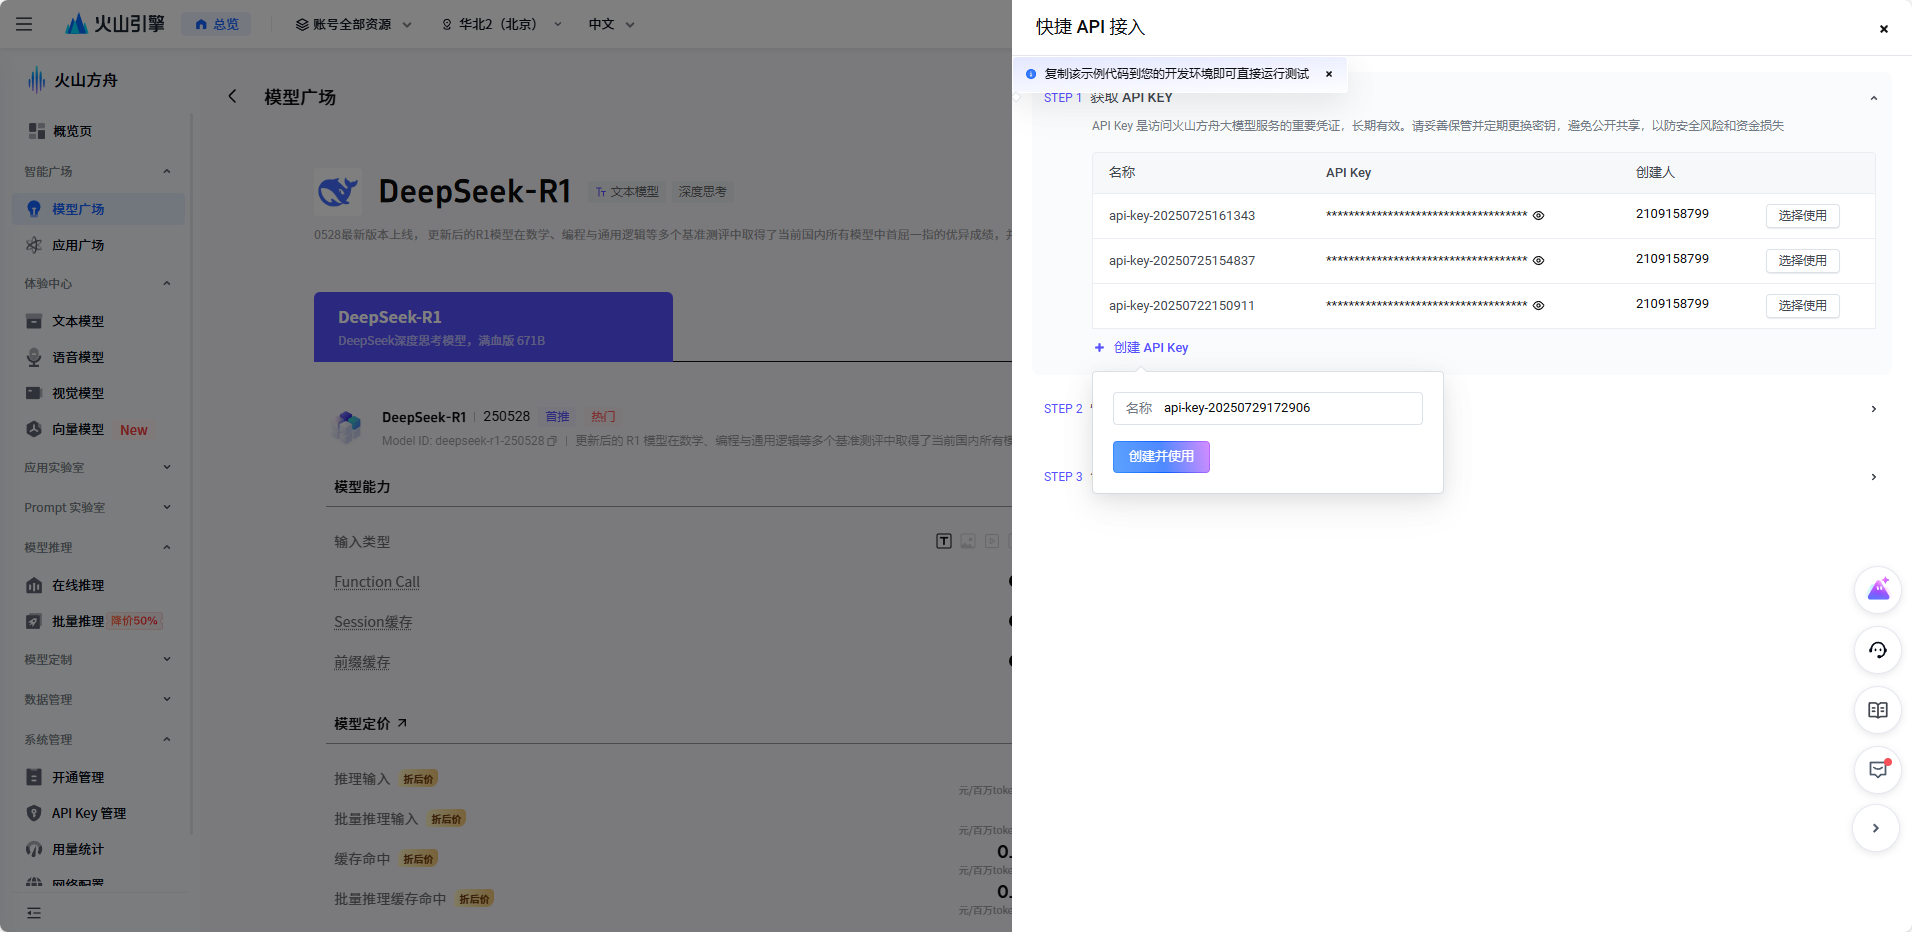
Task: Expand the 应用实验室 section
Action: (x=167, y=467)
